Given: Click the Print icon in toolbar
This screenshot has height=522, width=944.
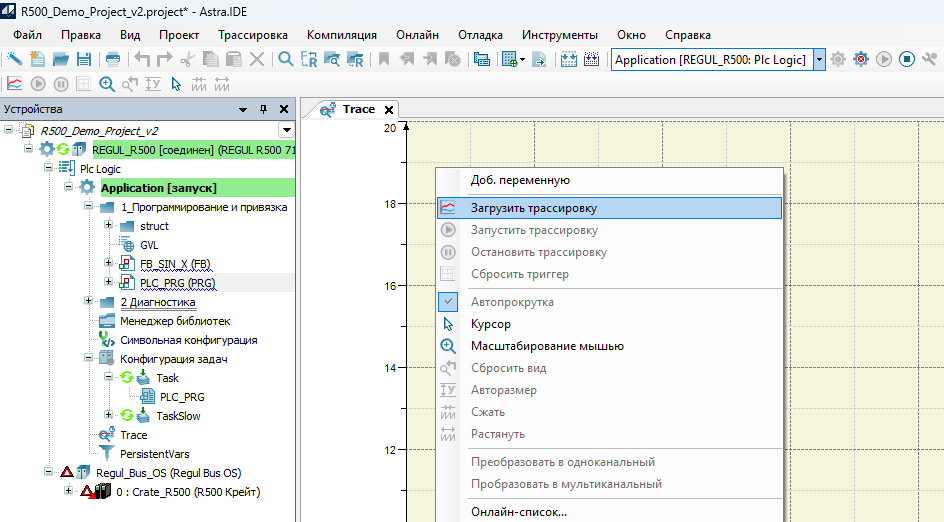Looking at the screenshot, I should pyautogui.click(x=113, y=60).
